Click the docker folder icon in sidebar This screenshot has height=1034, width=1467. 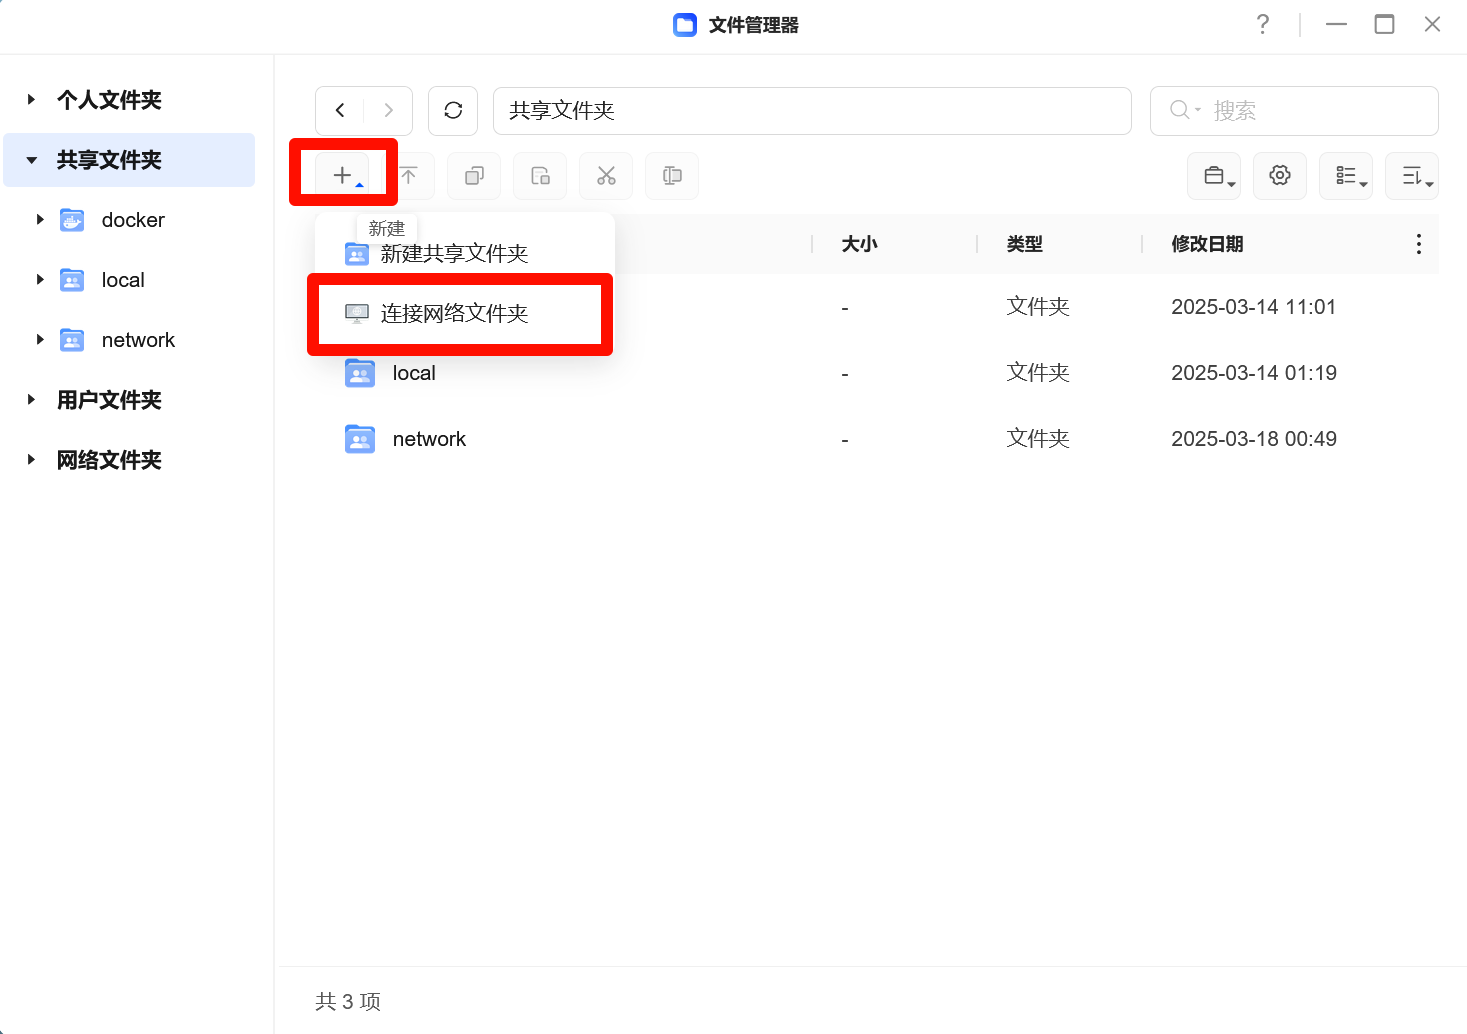pos(72,220)
